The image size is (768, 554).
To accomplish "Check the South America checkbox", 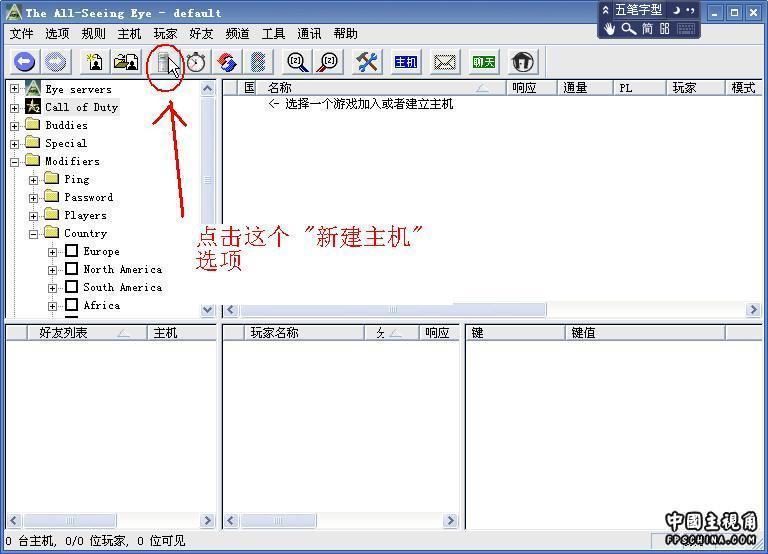I will coord(72,287).
